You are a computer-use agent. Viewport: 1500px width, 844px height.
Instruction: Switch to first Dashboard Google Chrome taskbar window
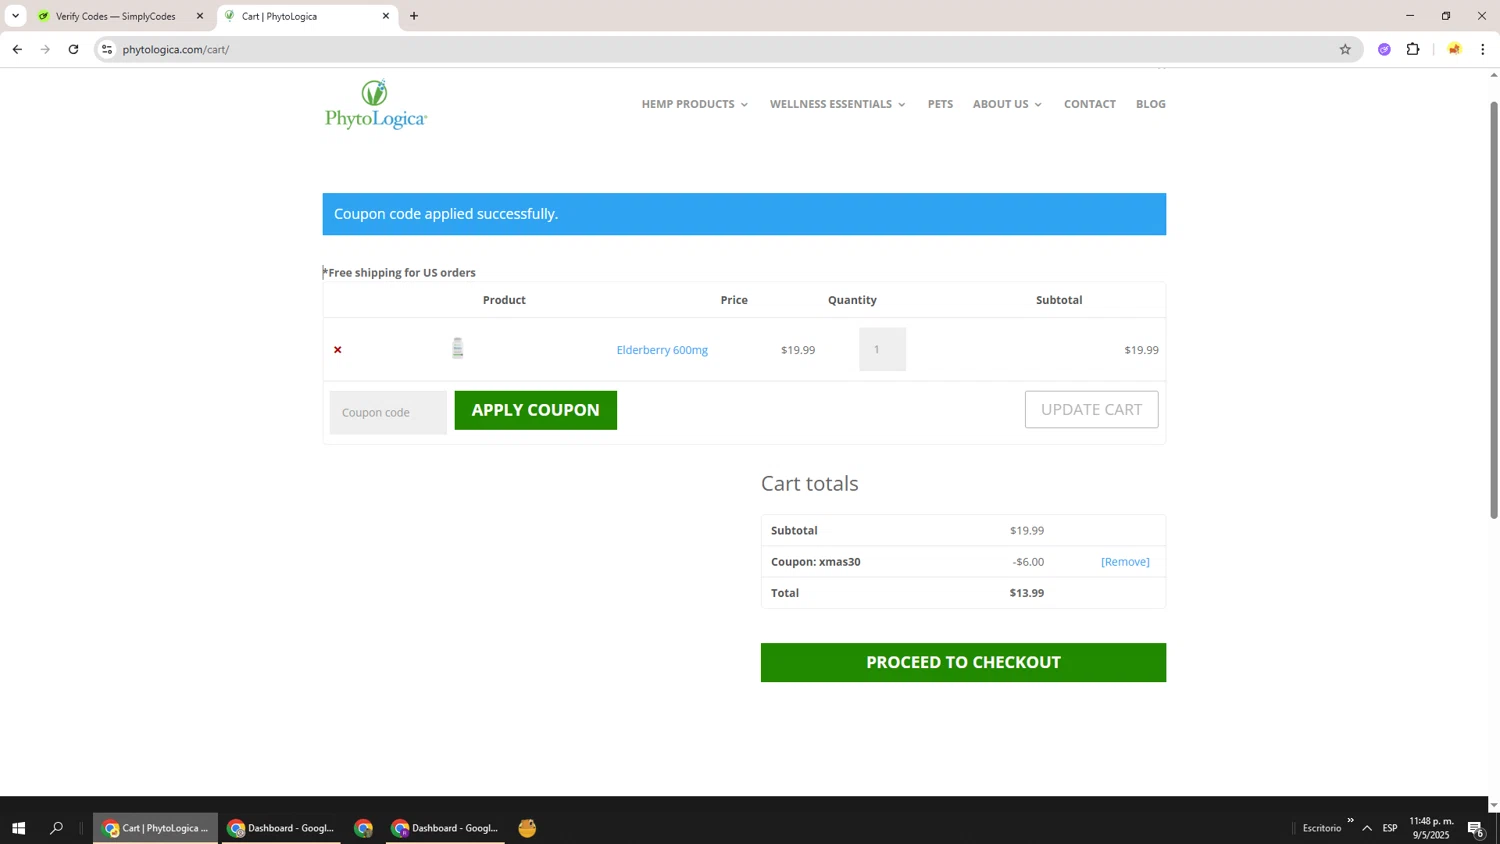[281, 828]
